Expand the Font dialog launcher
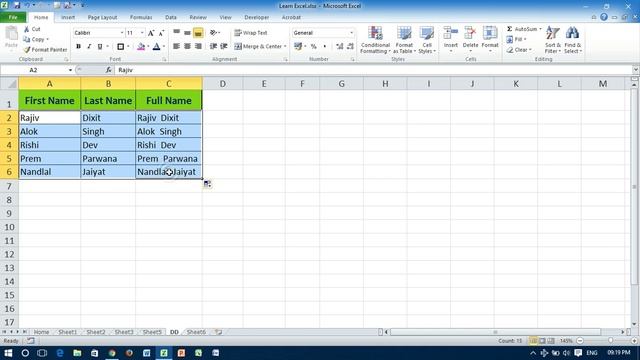Screen dimensions: 640x360 click(x=164, y=60)
